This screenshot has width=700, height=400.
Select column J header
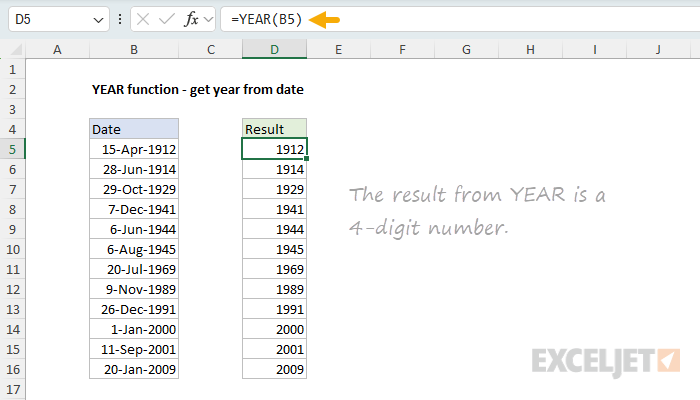point(658,50)
